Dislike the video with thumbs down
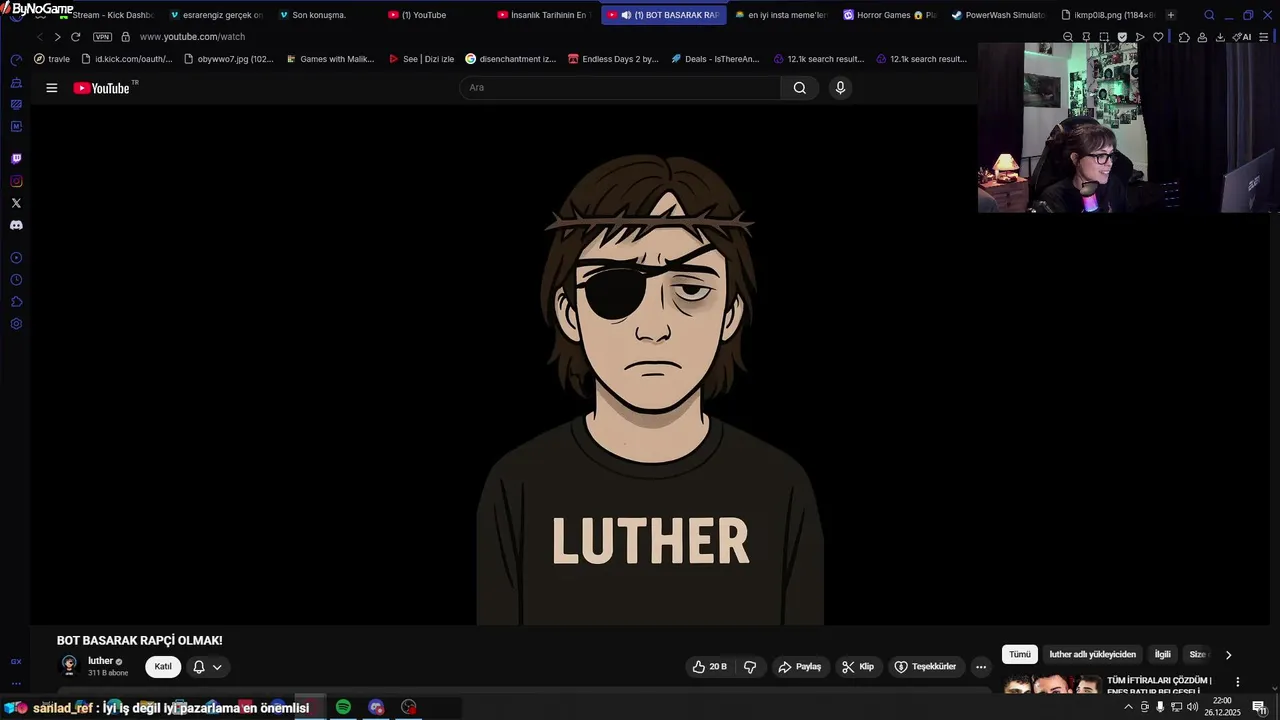 [750, 667]
